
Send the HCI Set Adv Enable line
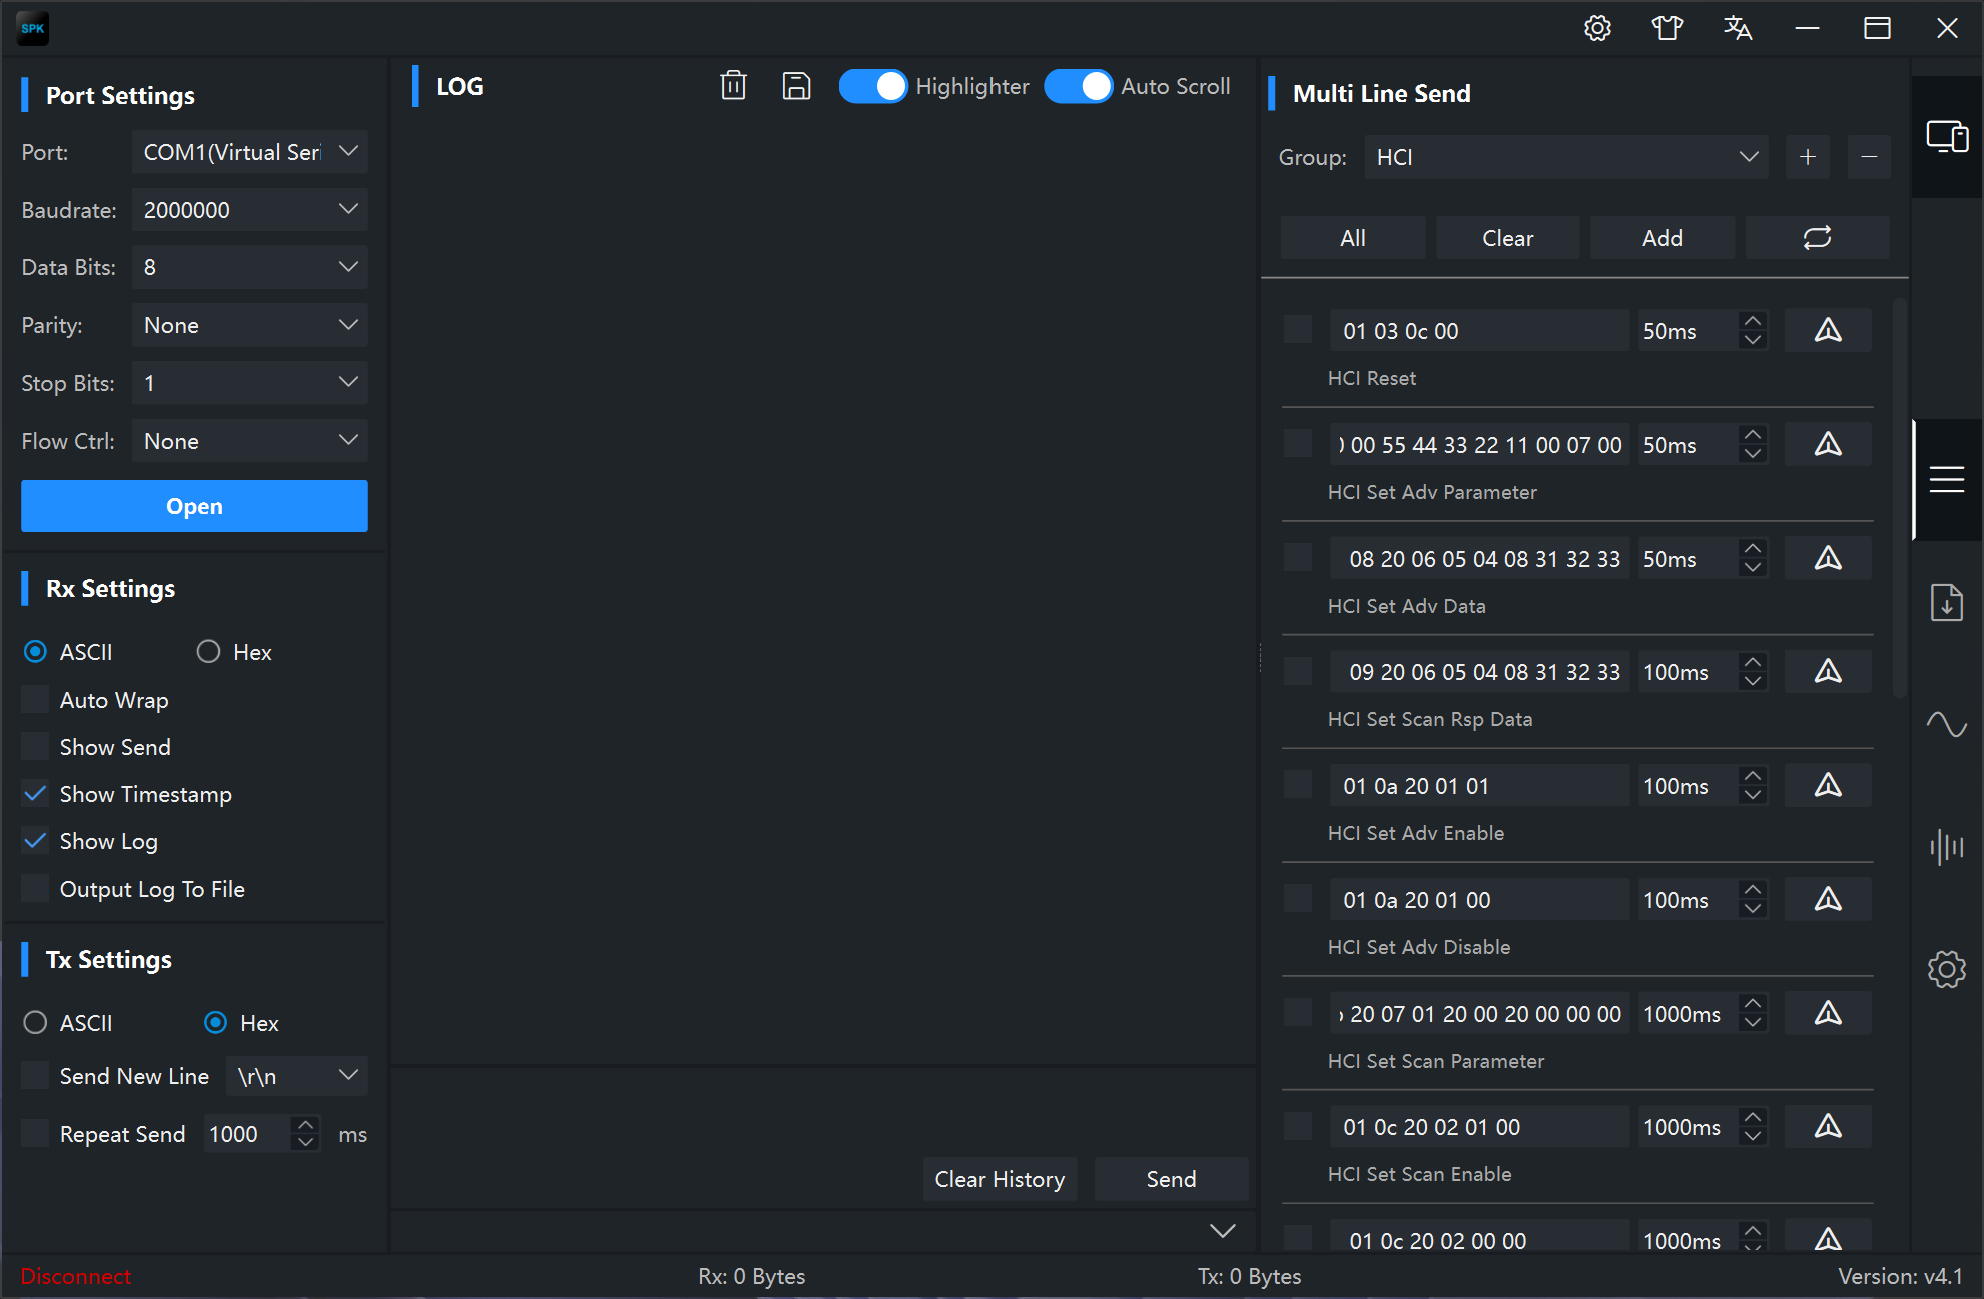(x=1828, y=785)
